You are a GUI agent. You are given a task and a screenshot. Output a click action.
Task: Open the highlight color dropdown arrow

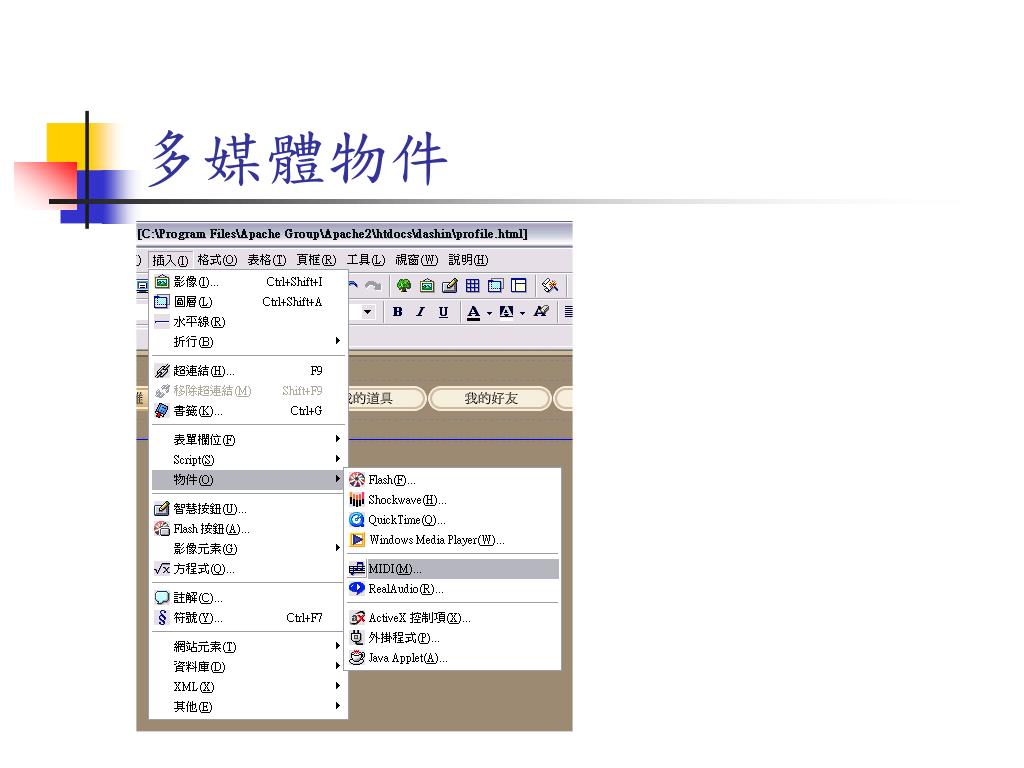(522, 313)
